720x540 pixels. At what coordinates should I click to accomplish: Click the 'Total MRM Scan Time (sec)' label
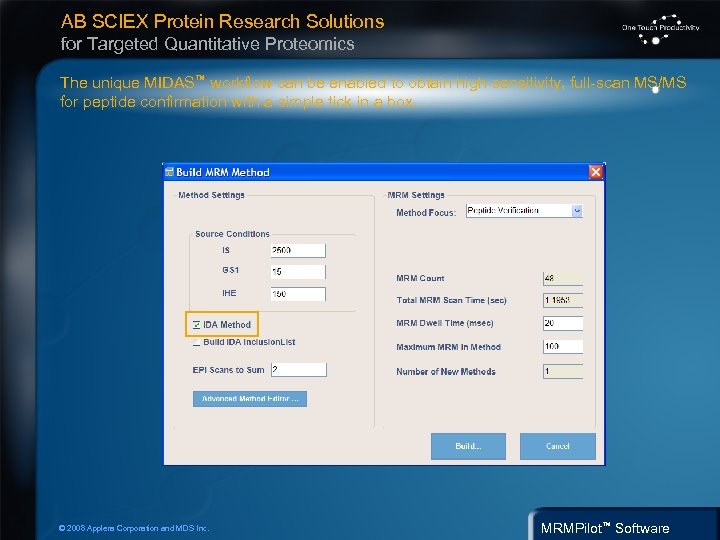(x=451, y=300)
